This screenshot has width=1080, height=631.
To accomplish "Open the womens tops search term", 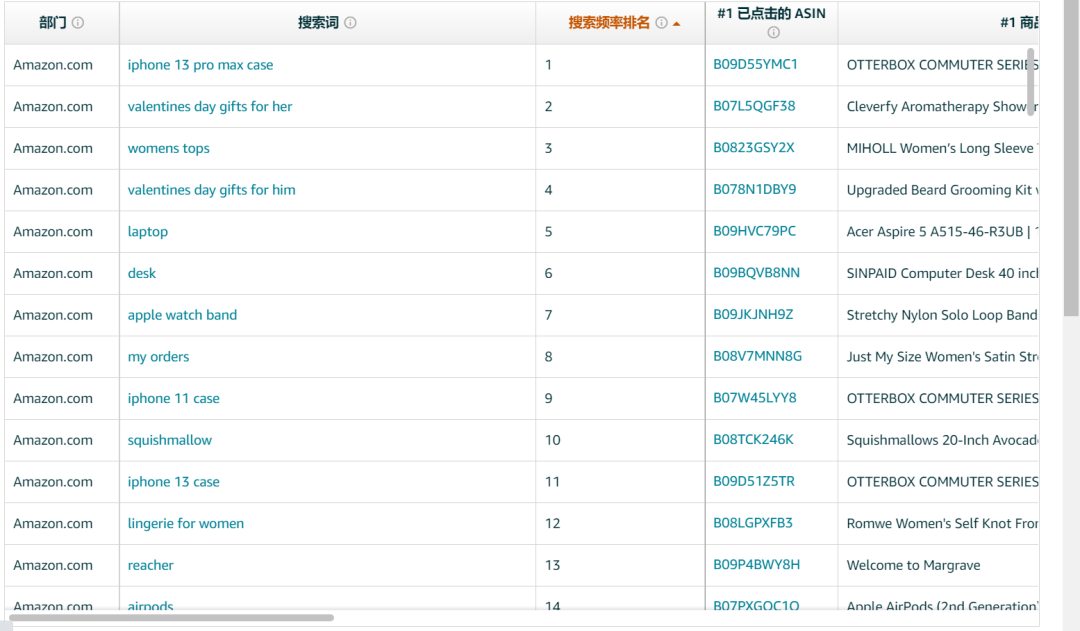I will coord(169,148).
